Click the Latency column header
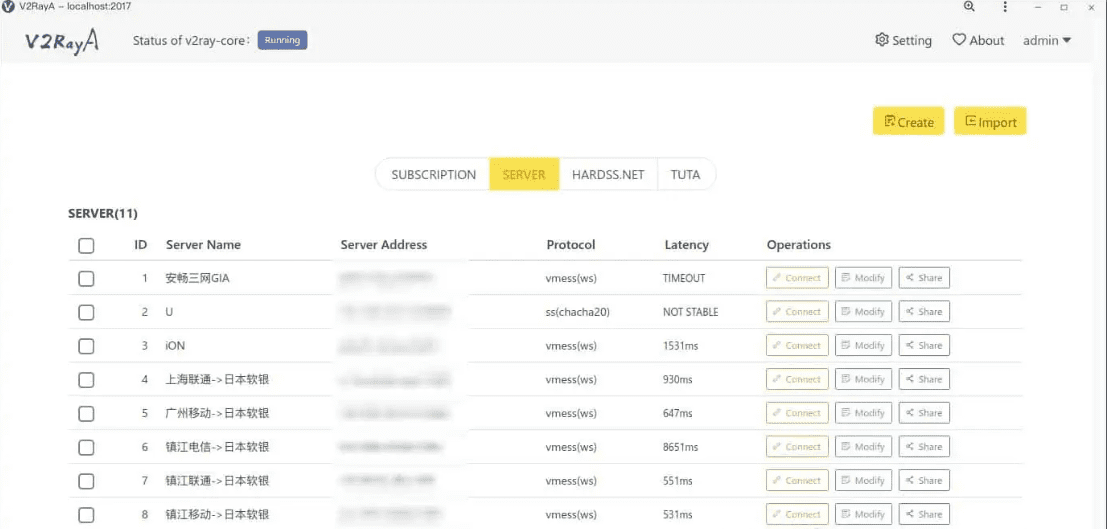1107x529 pixels. [x=686, y=245]
